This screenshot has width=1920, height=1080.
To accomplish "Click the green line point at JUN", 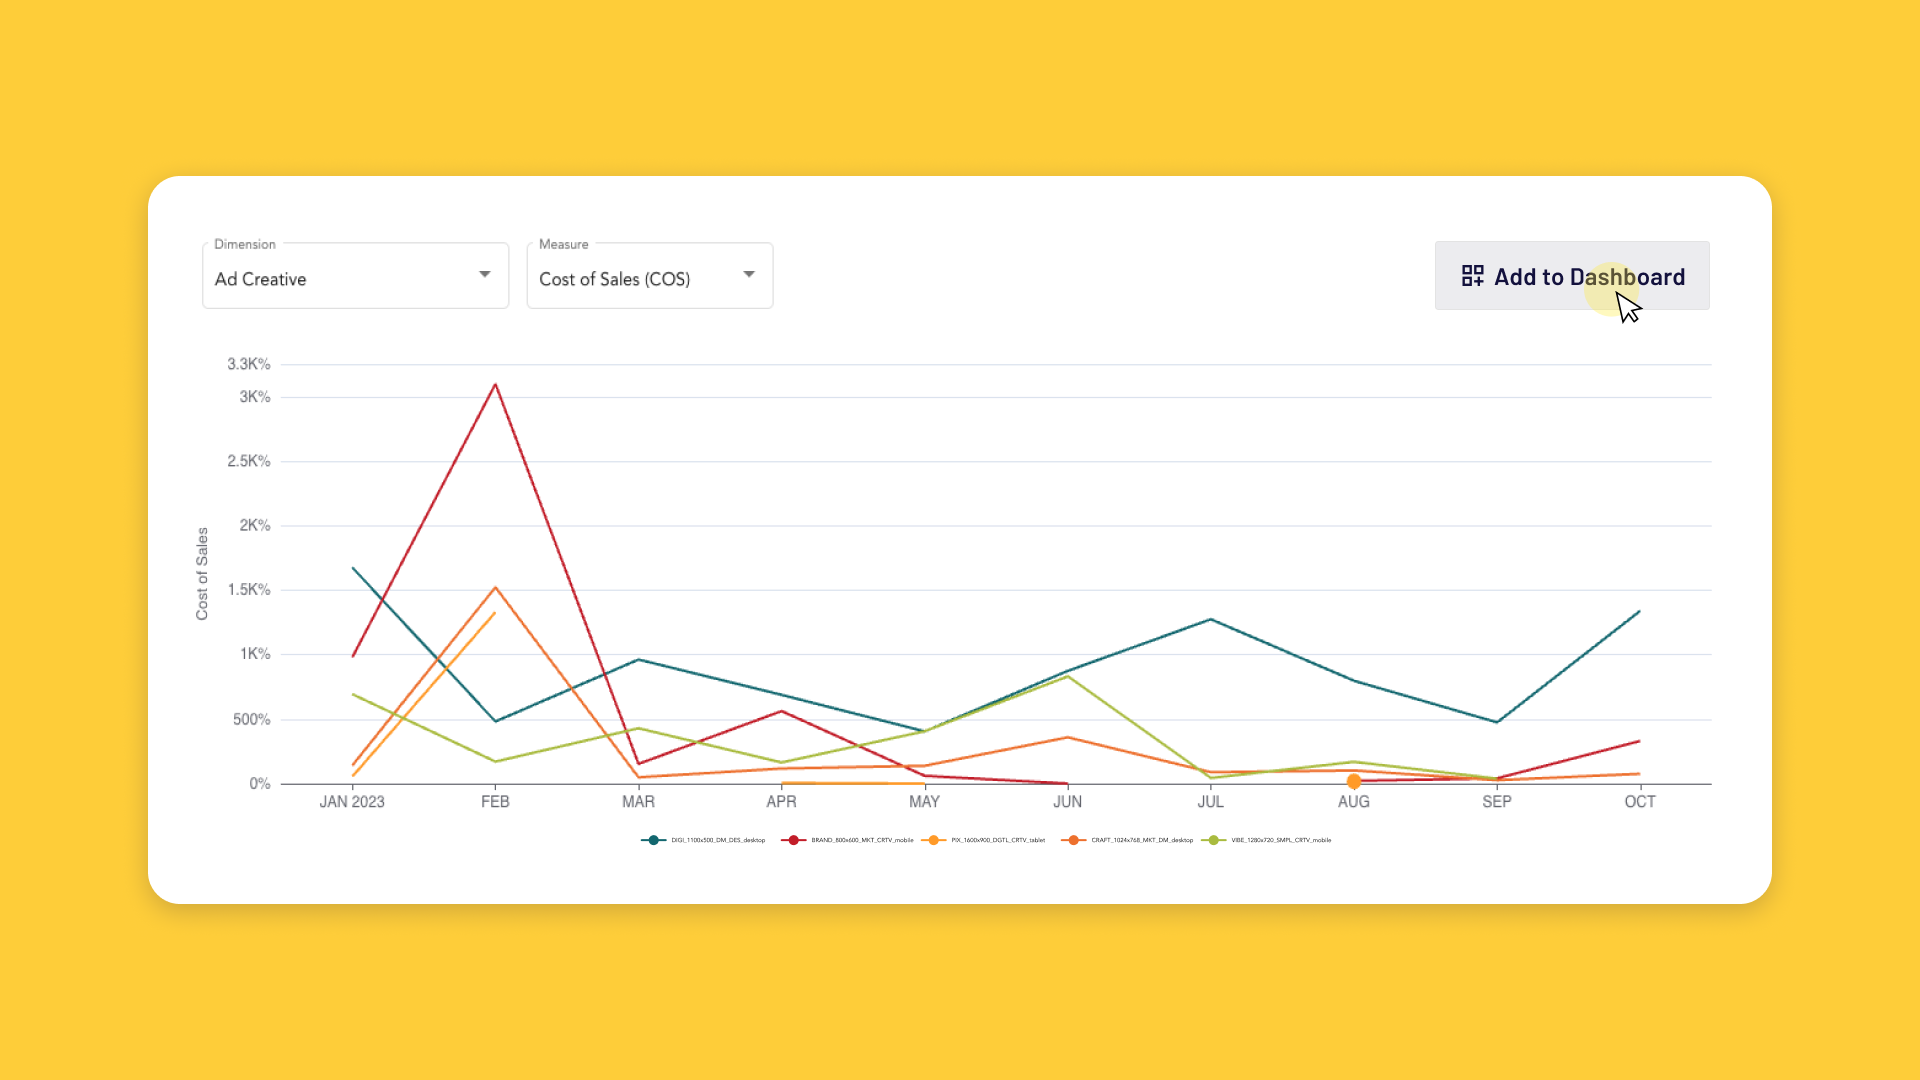I will tap(1068, 677).
